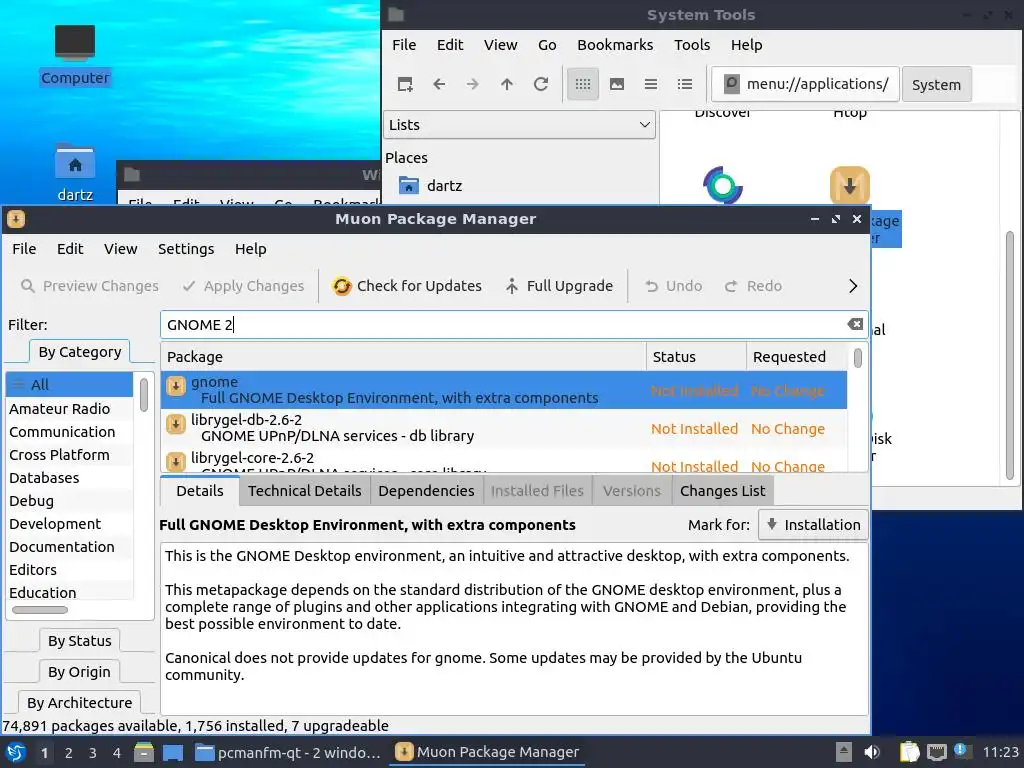Select Communication category
The image size is (1024, 768).
tap(69, 432)
